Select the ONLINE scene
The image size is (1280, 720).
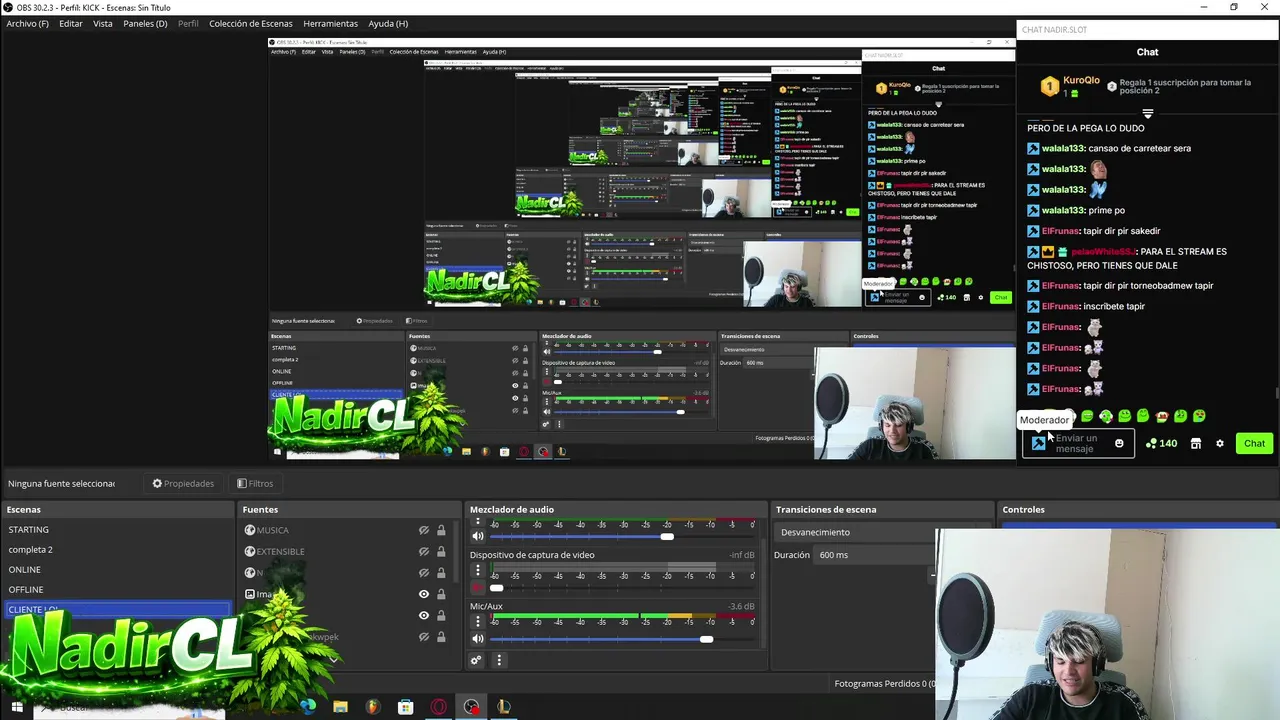[117, 569]
